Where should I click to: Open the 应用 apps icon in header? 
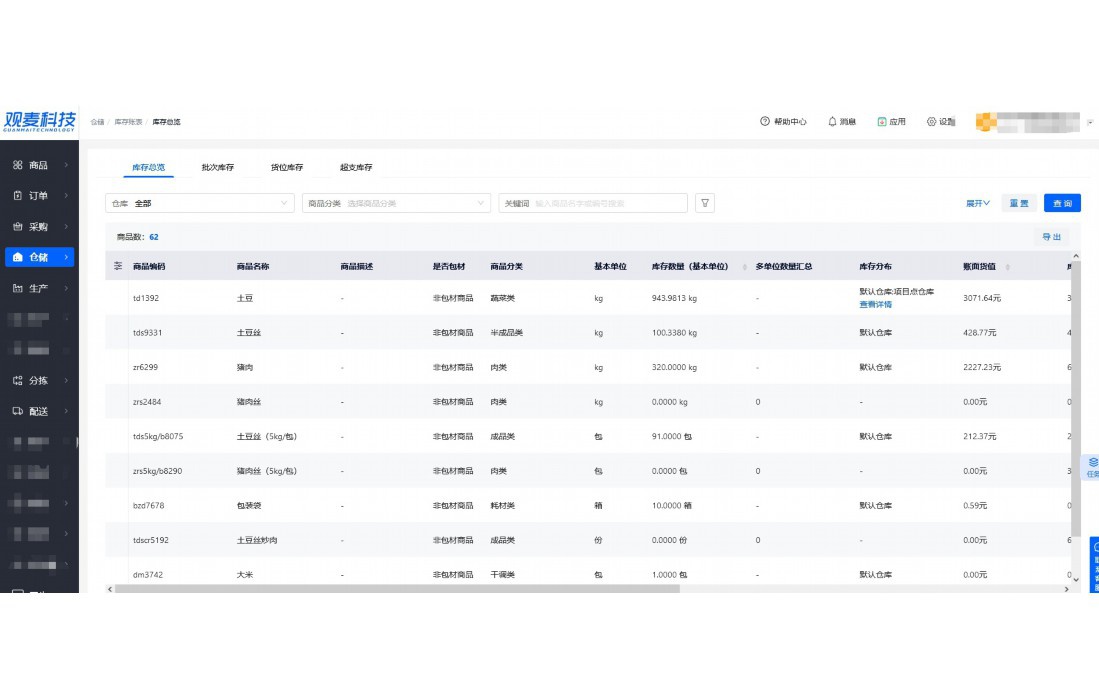click(882, 122)
